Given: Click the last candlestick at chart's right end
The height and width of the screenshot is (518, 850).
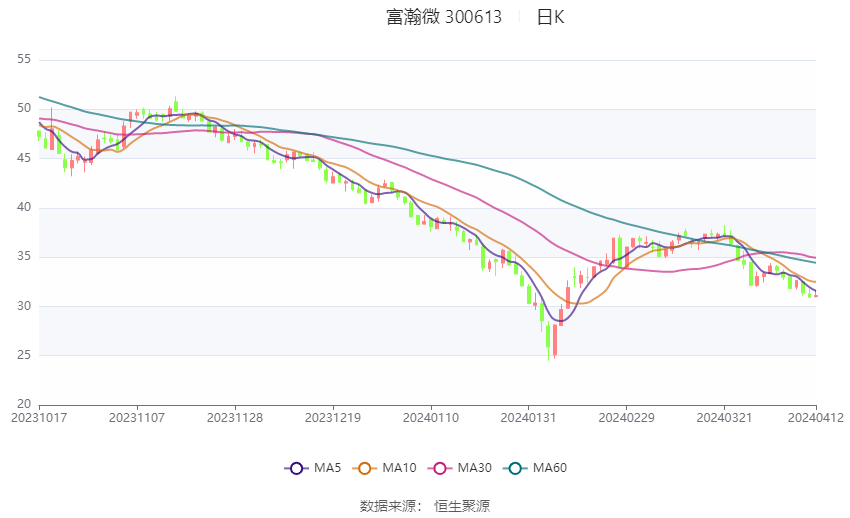Looking at the screenshot, I should 816,295.
